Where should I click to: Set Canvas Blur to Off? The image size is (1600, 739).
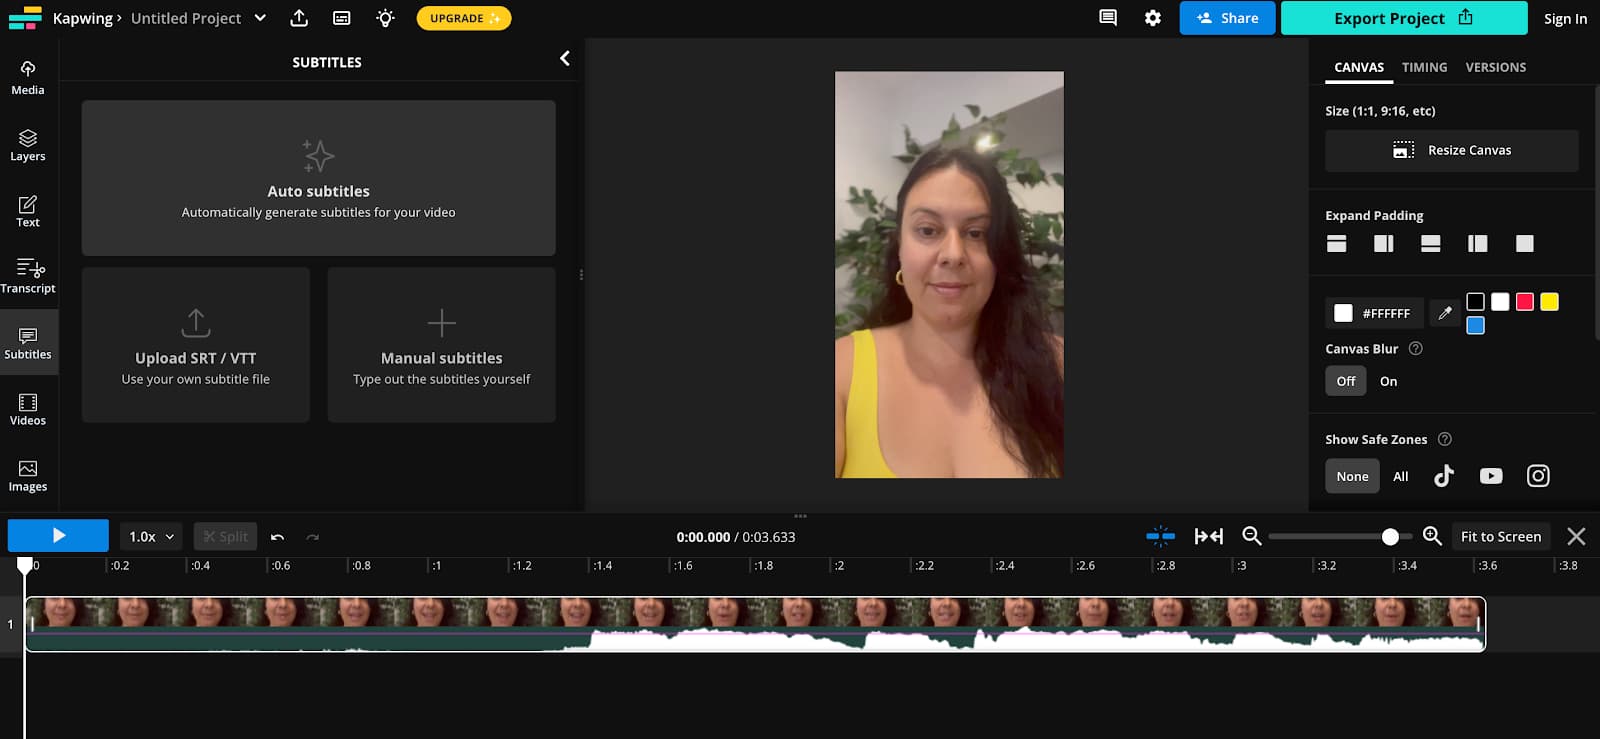coord(1346,381)
